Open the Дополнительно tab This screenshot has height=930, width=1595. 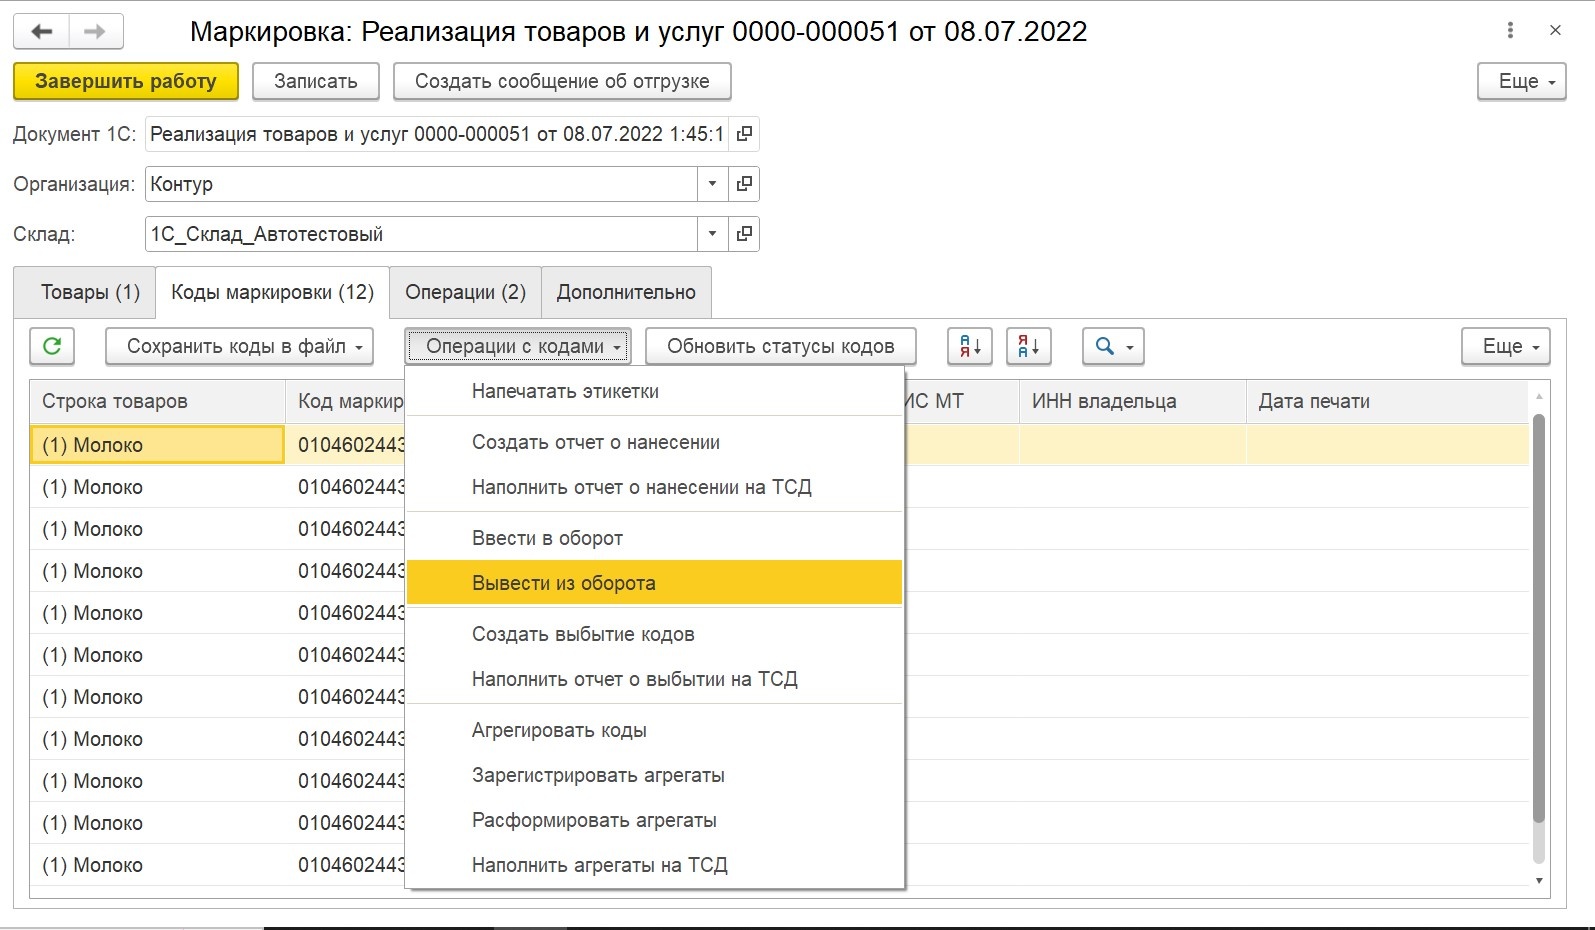click(x=626, y=292)
